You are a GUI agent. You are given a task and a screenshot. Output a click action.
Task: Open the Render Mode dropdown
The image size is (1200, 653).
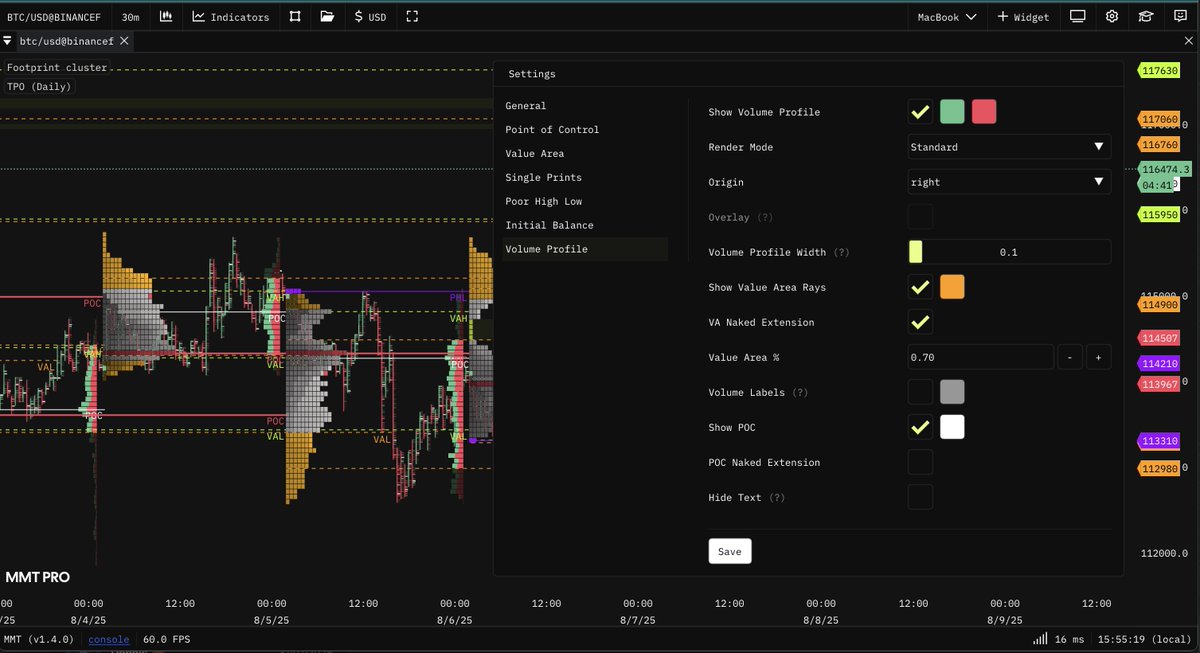[1008, 147]
